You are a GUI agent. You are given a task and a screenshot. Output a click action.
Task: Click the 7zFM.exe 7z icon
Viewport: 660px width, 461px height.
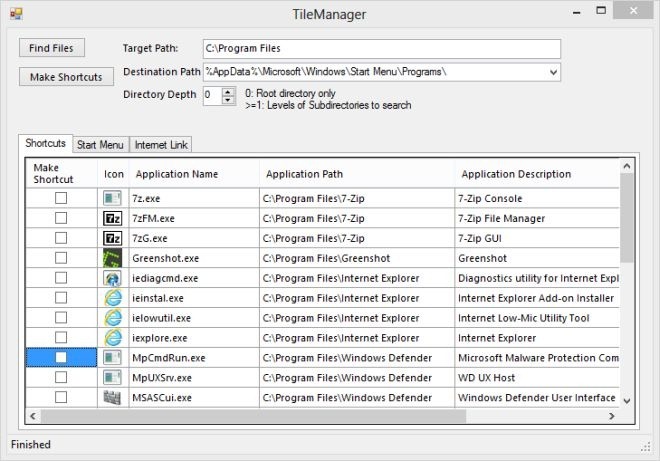pos(112,218)
